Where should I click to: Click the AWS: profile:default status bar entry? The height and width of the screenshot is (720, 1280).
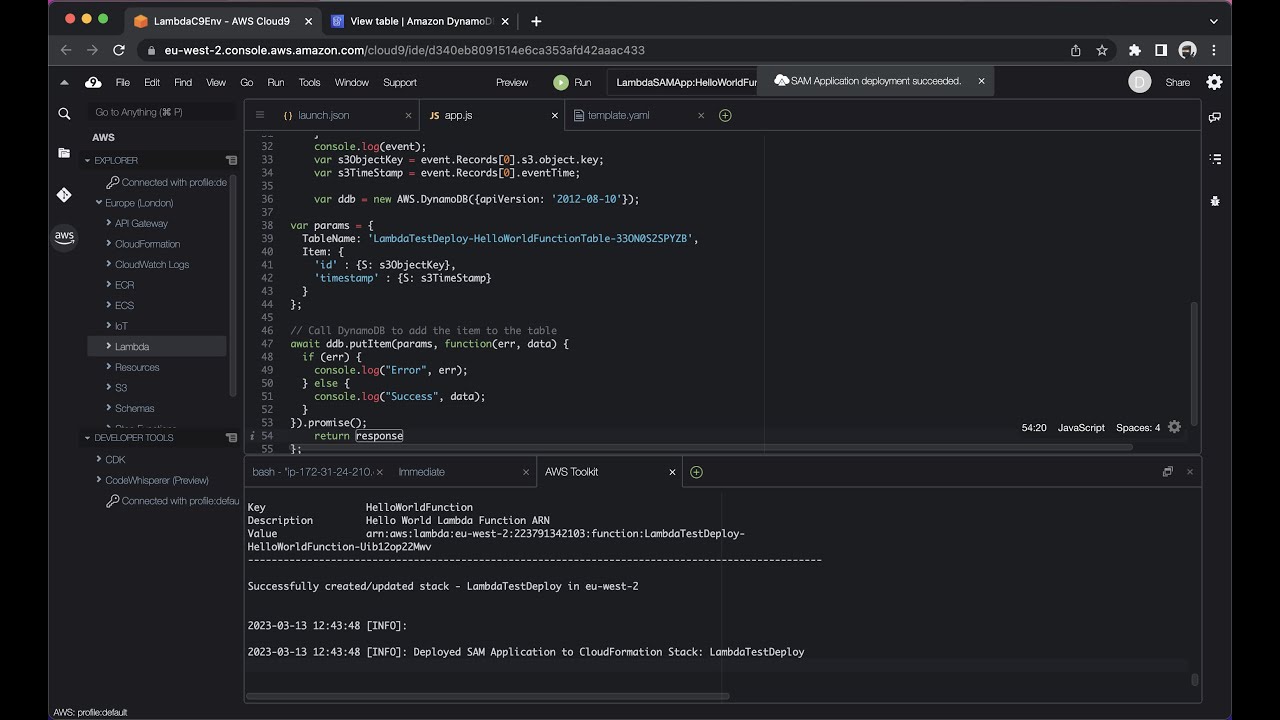pos(90,712)
